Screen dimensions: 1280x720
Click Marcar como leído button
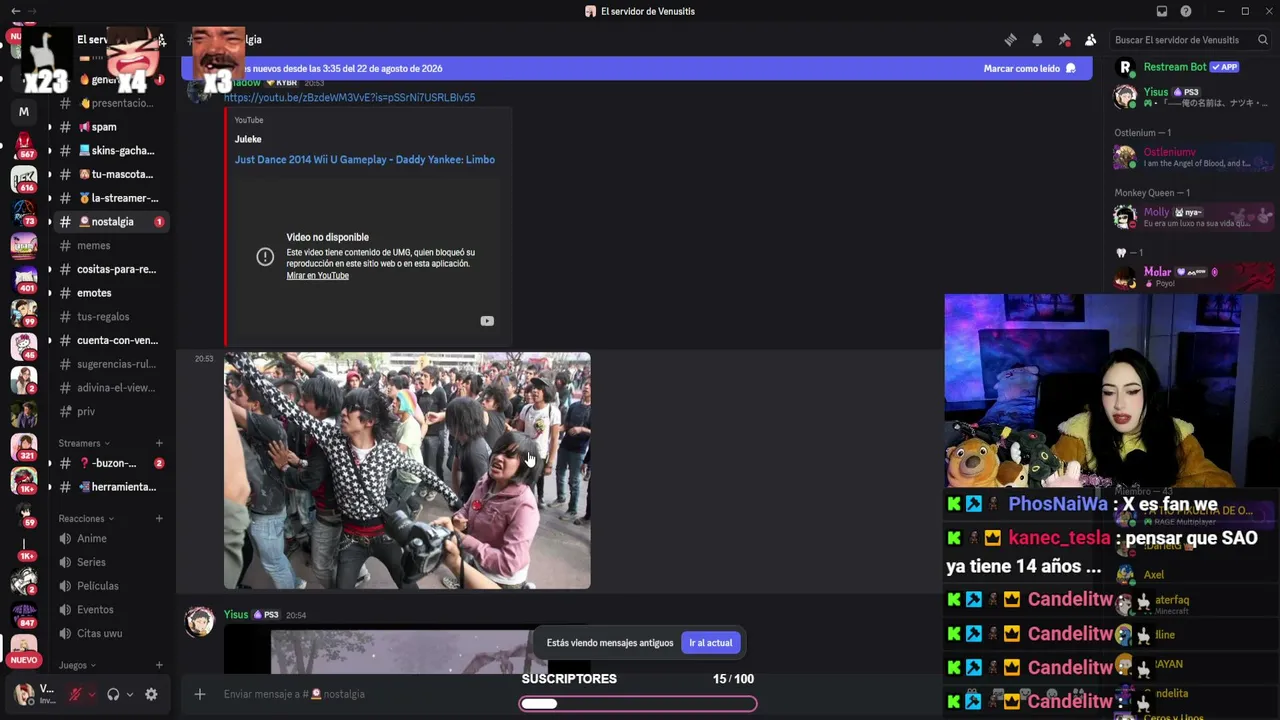(x=1029, y=68)
